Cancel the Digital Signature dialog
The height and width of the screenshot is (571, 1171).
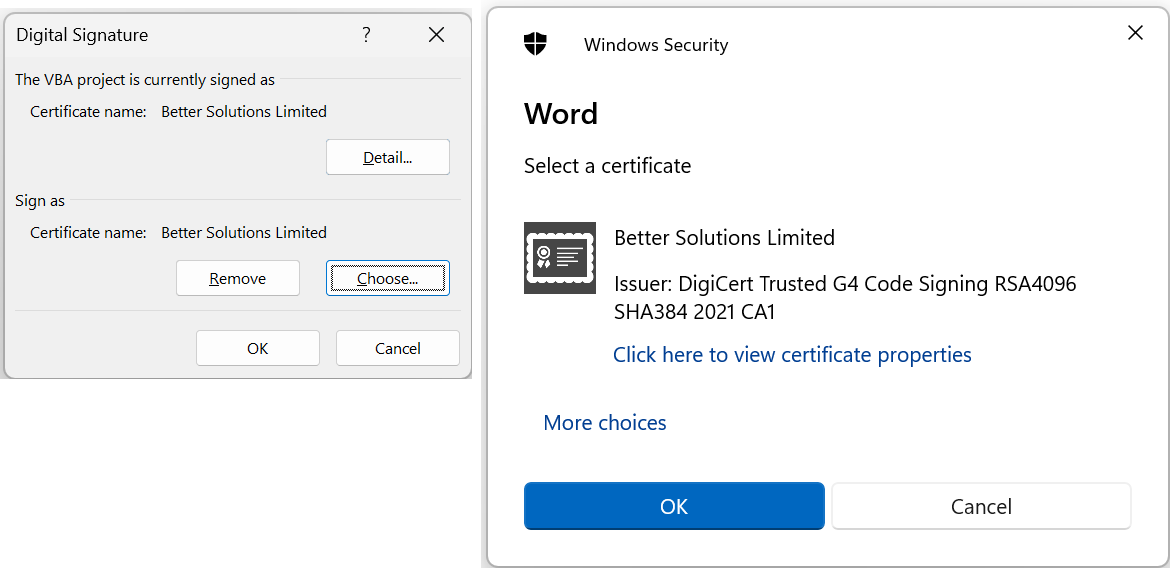pos(397,349)
